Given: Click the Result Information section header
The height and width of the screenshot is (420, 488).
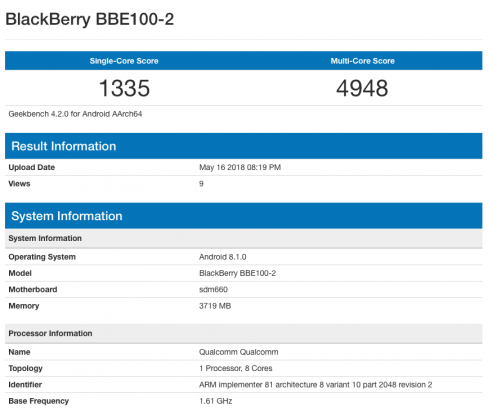Looking at the screenshot, I should click(x=244, y=146).
